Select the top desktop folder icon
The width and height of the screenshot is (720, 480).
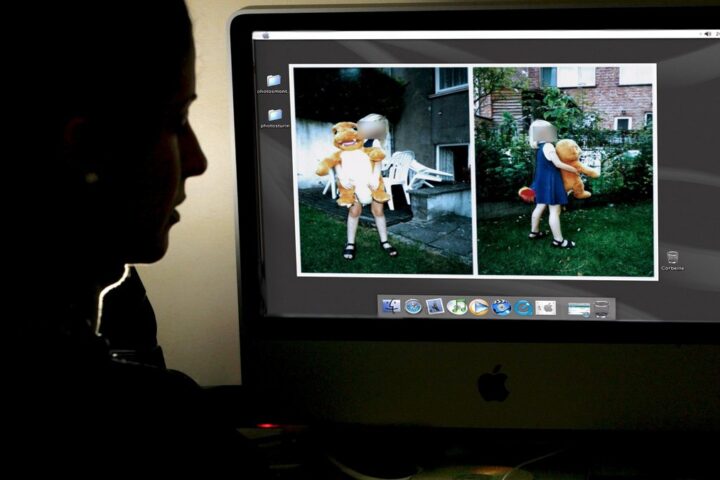[x=274, y=80]
